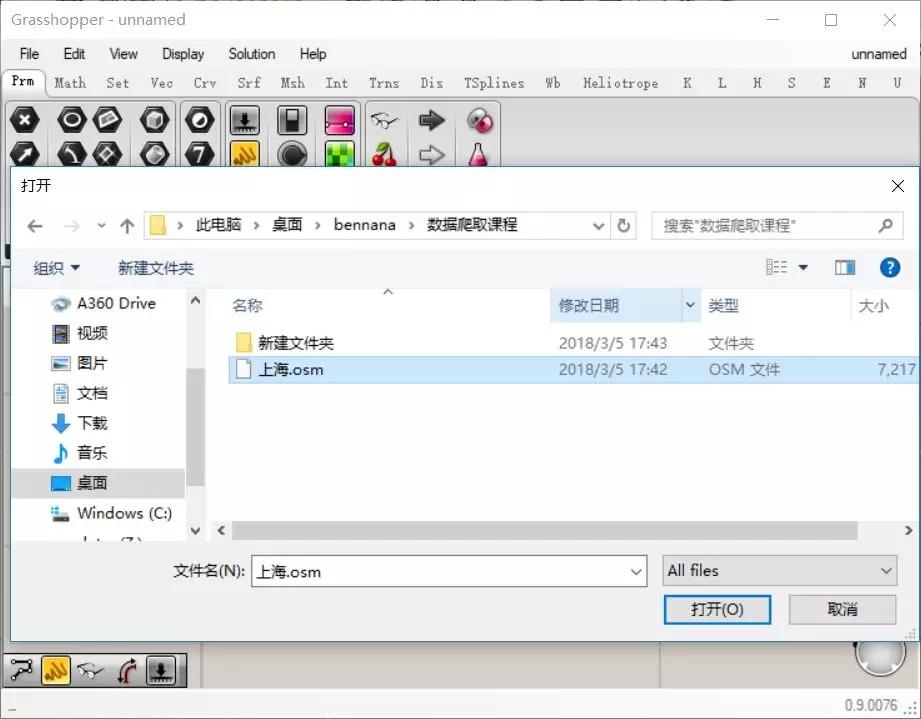Expand the 文件名 combo box dropdown
This screenshot has height=719, width=921.
[636, 572]
